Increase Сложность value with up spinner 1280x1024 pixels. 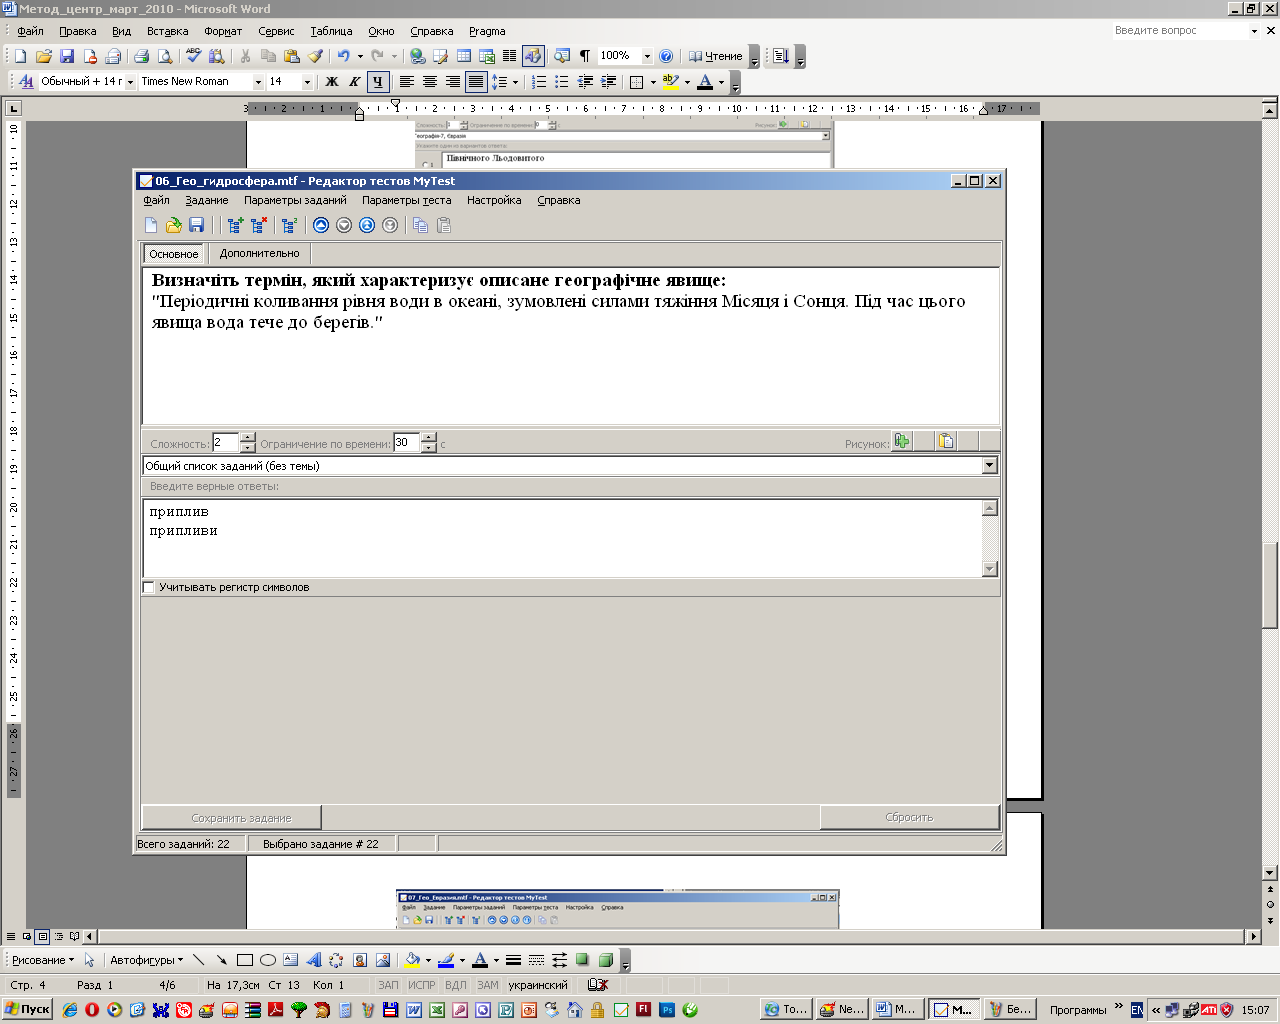[x=247, y=437]
